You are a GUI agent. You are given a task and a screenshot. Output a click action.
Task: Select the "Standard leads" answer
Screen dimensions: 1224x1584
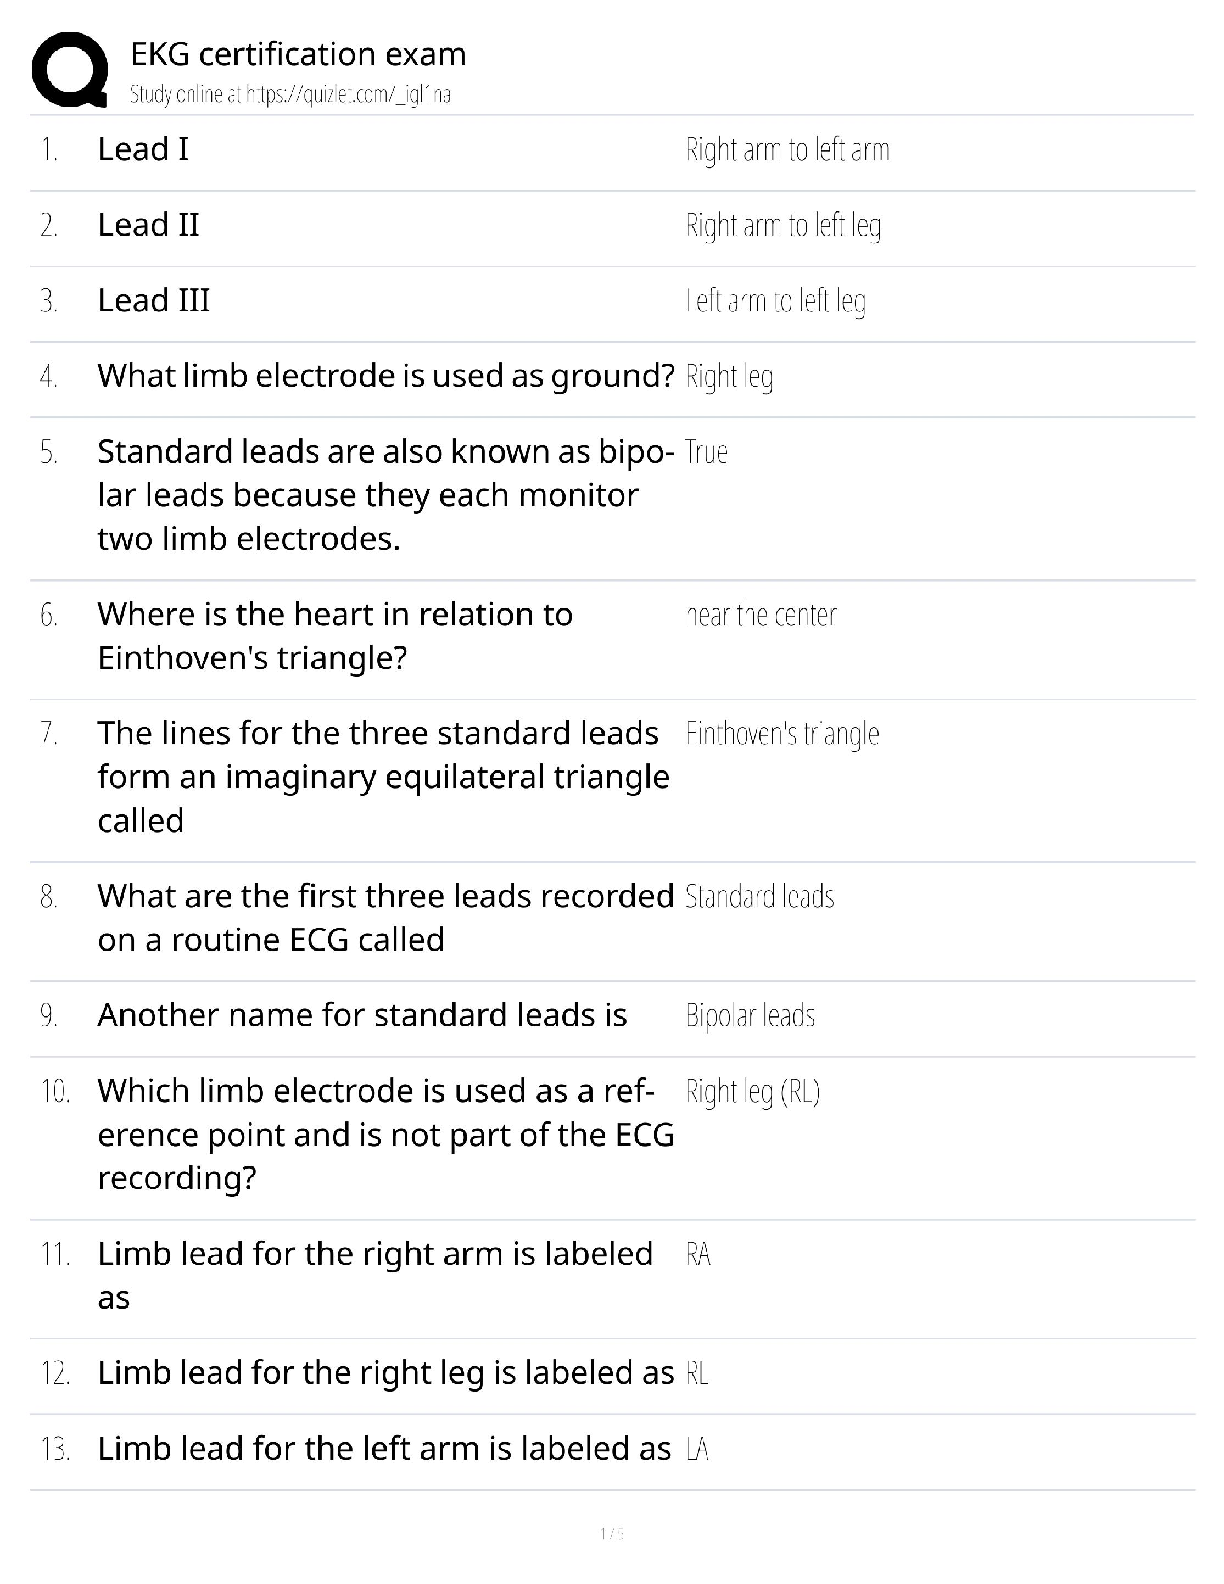[x=759, y=897]
